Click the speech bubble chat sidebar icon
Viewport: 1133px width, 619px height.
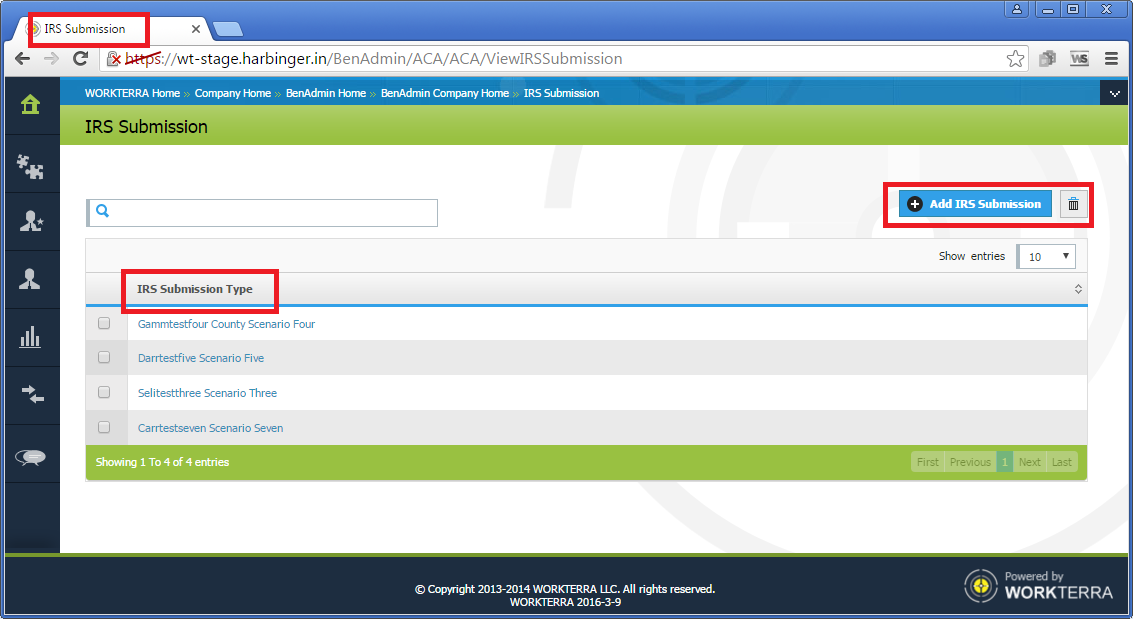[30, 457]
